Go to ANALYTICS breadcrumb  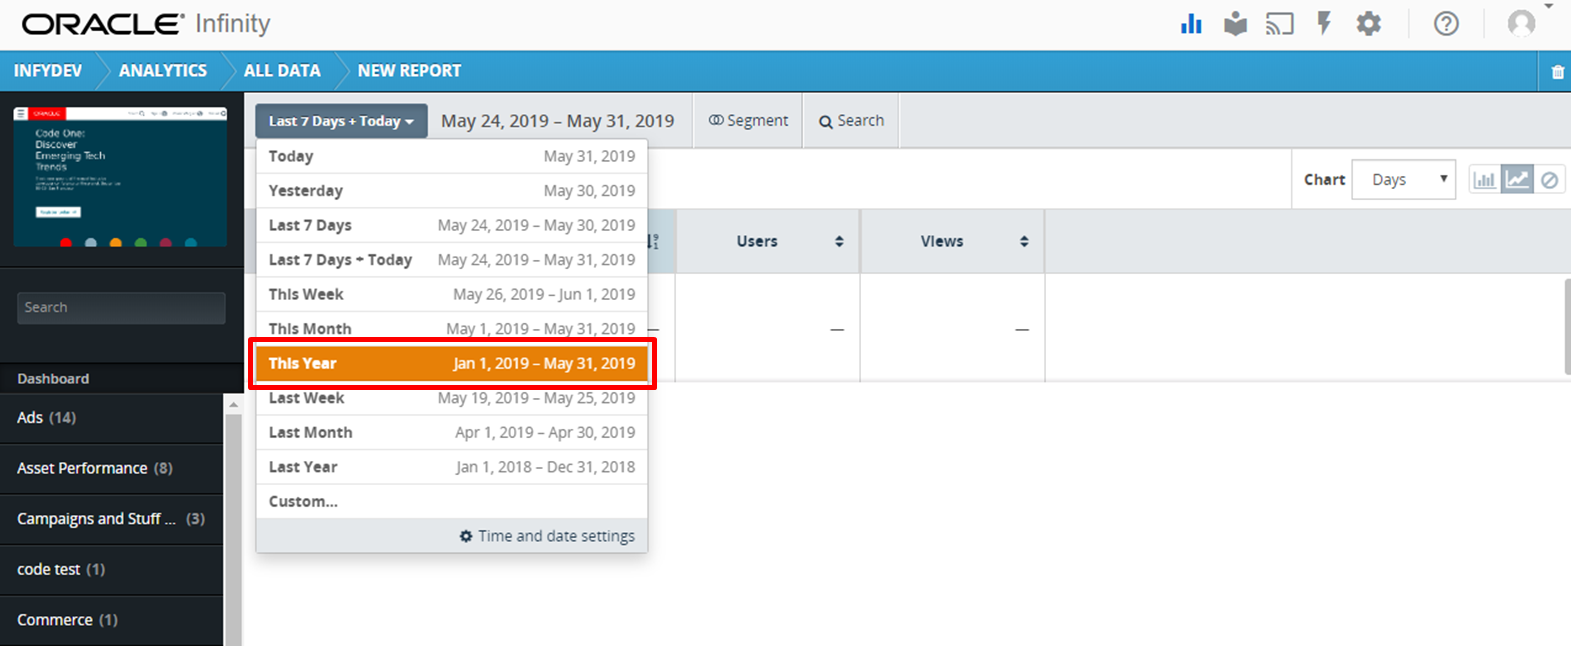(163, 71)
